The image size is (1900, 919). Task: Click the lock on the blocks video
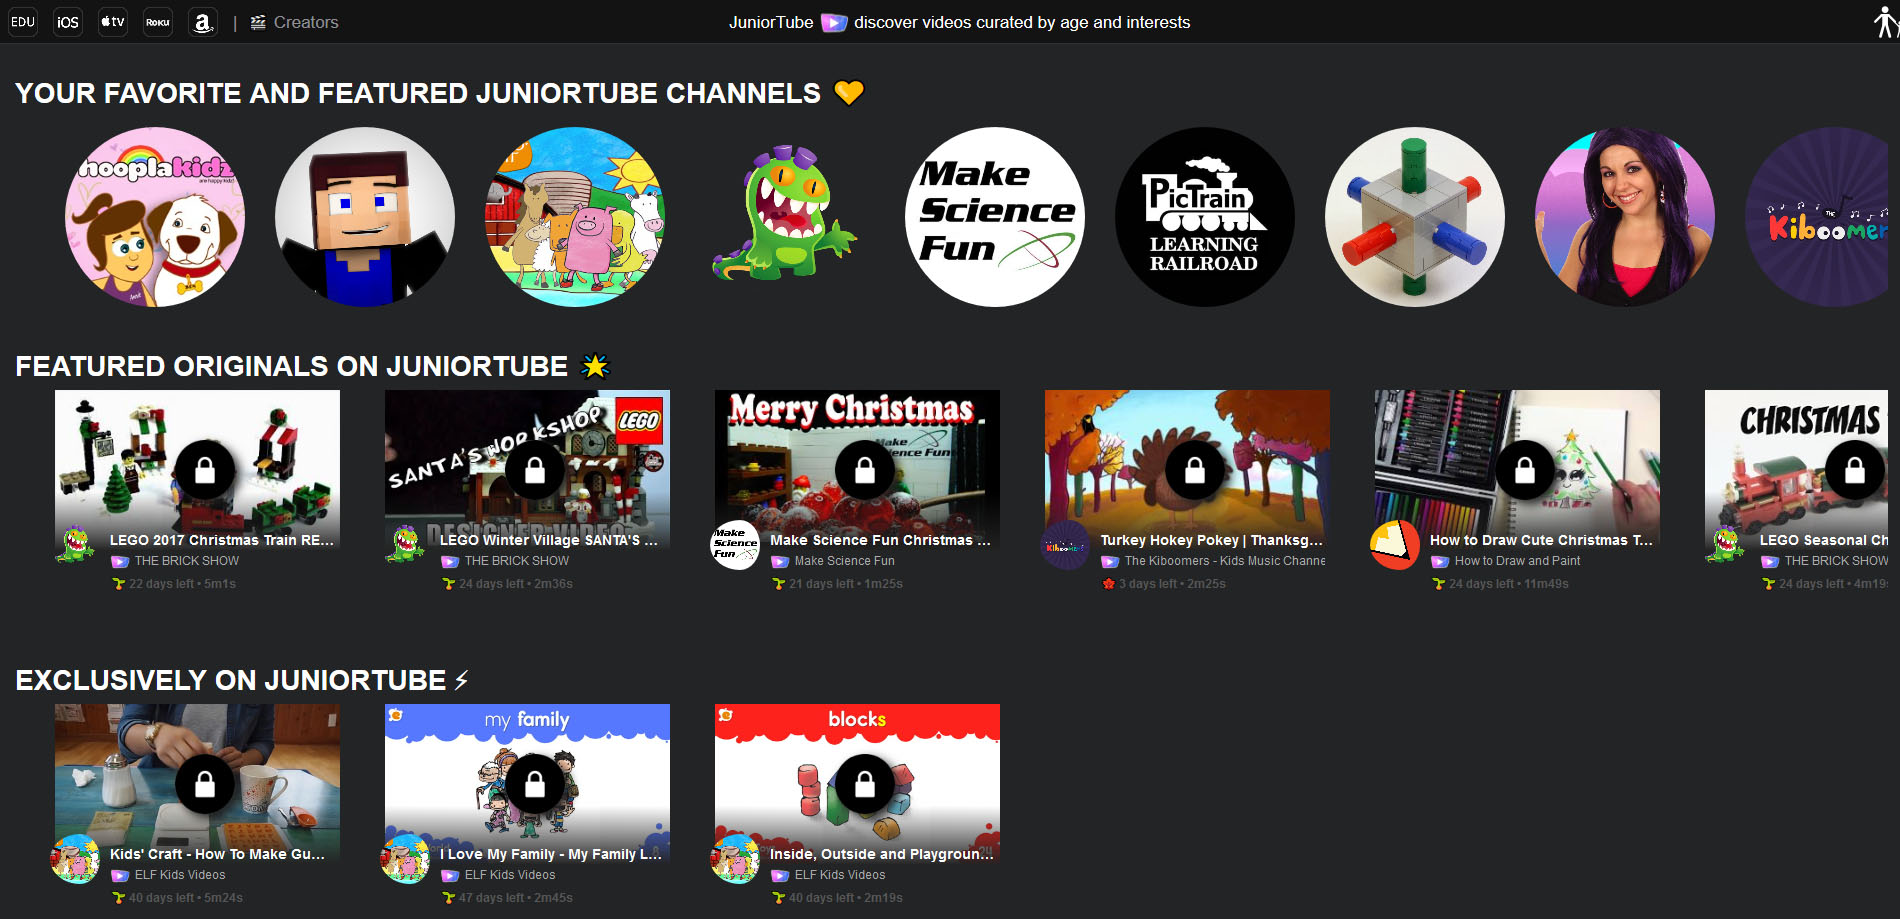click(865, 784)
